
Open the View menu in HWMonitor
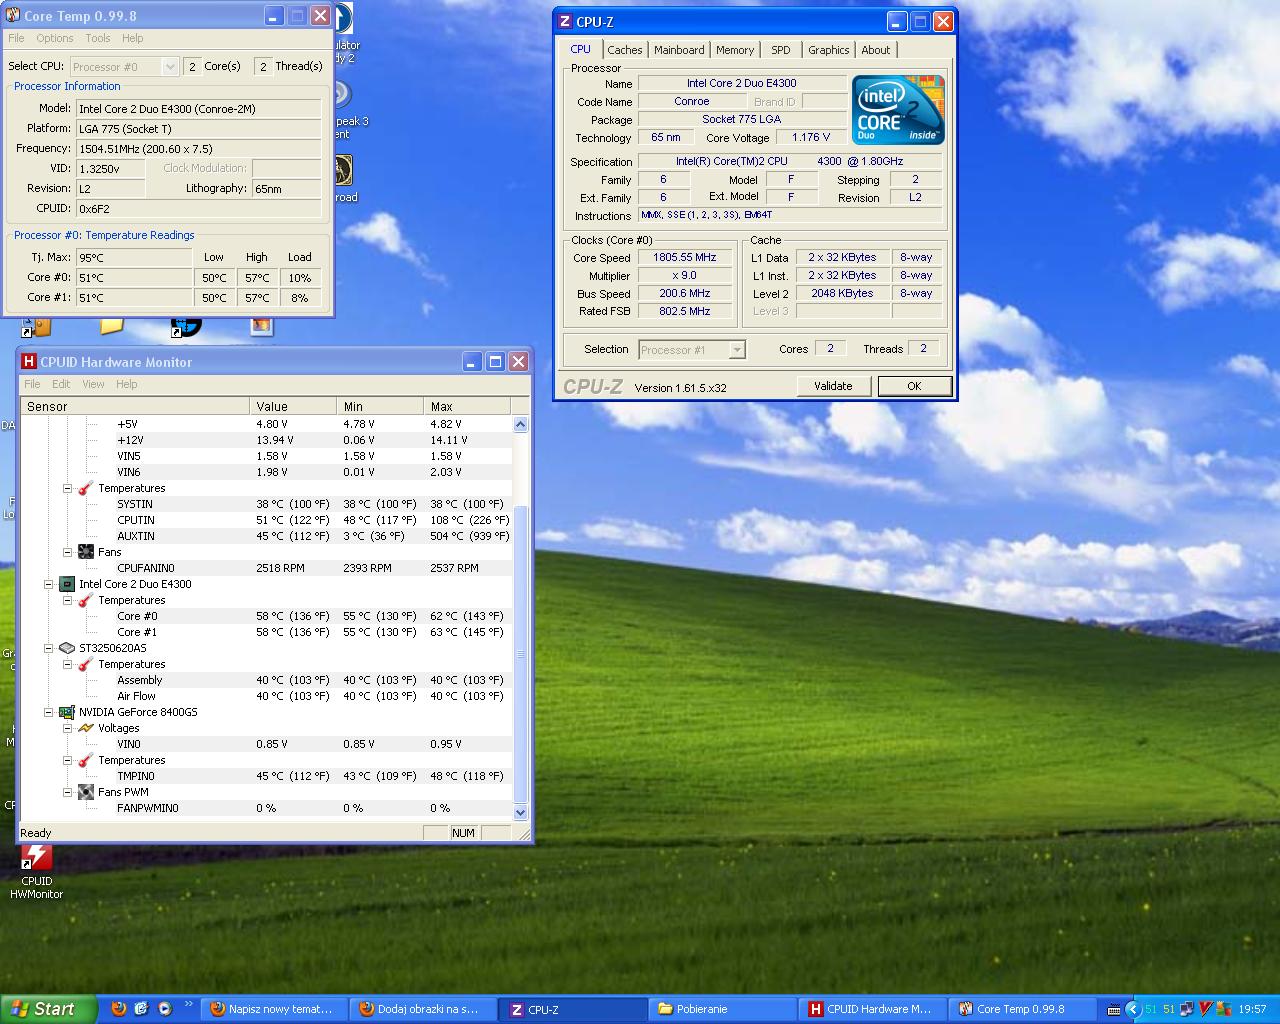[93, 384]
